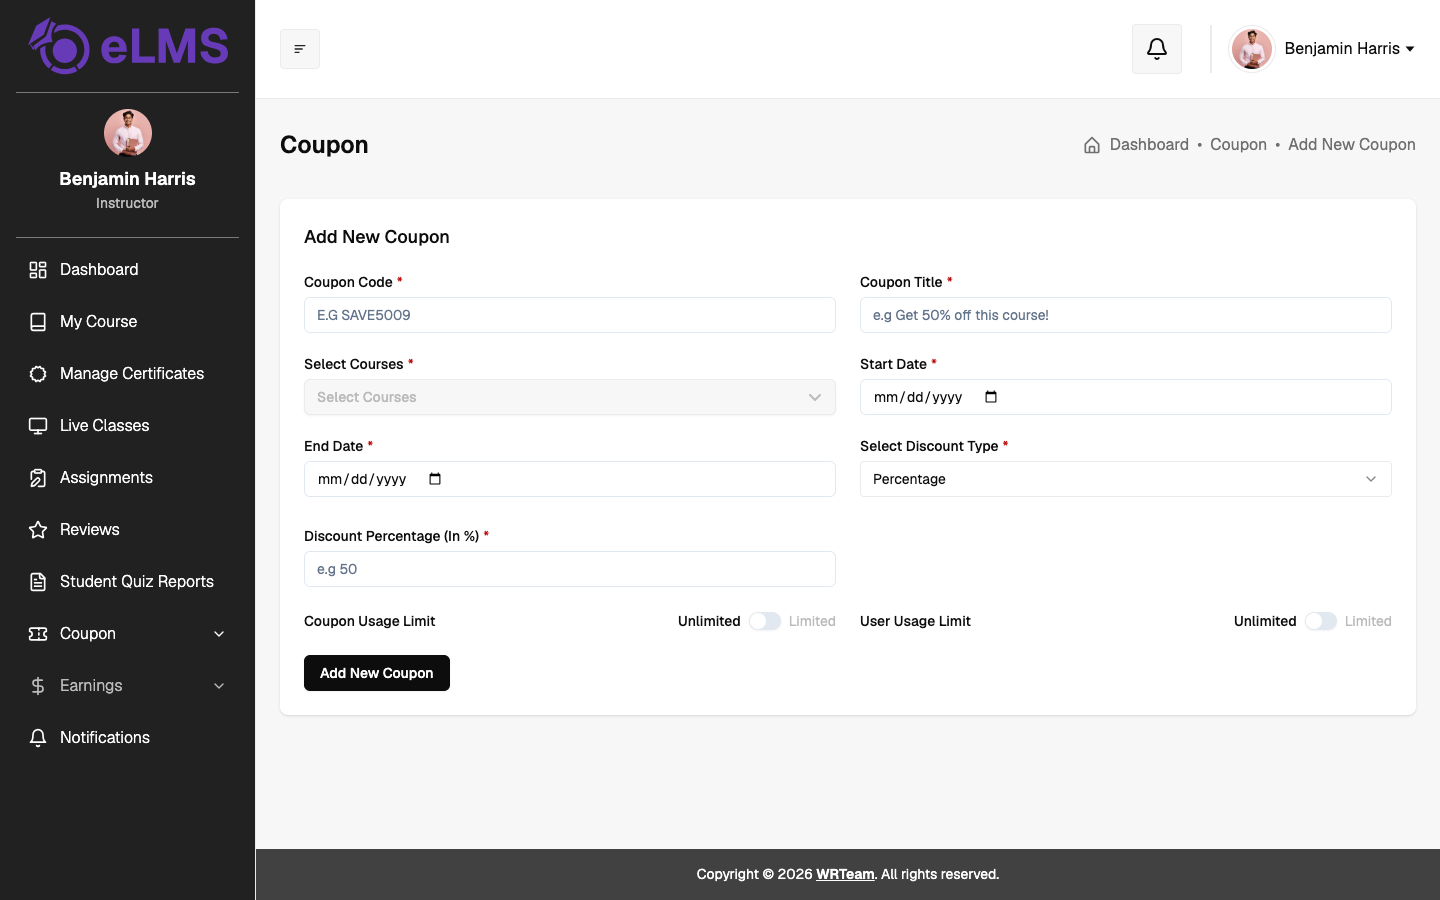Click the Coupon ticket icon in sidebar
This screenshot has height=900, width=1440.
point(38,634)
